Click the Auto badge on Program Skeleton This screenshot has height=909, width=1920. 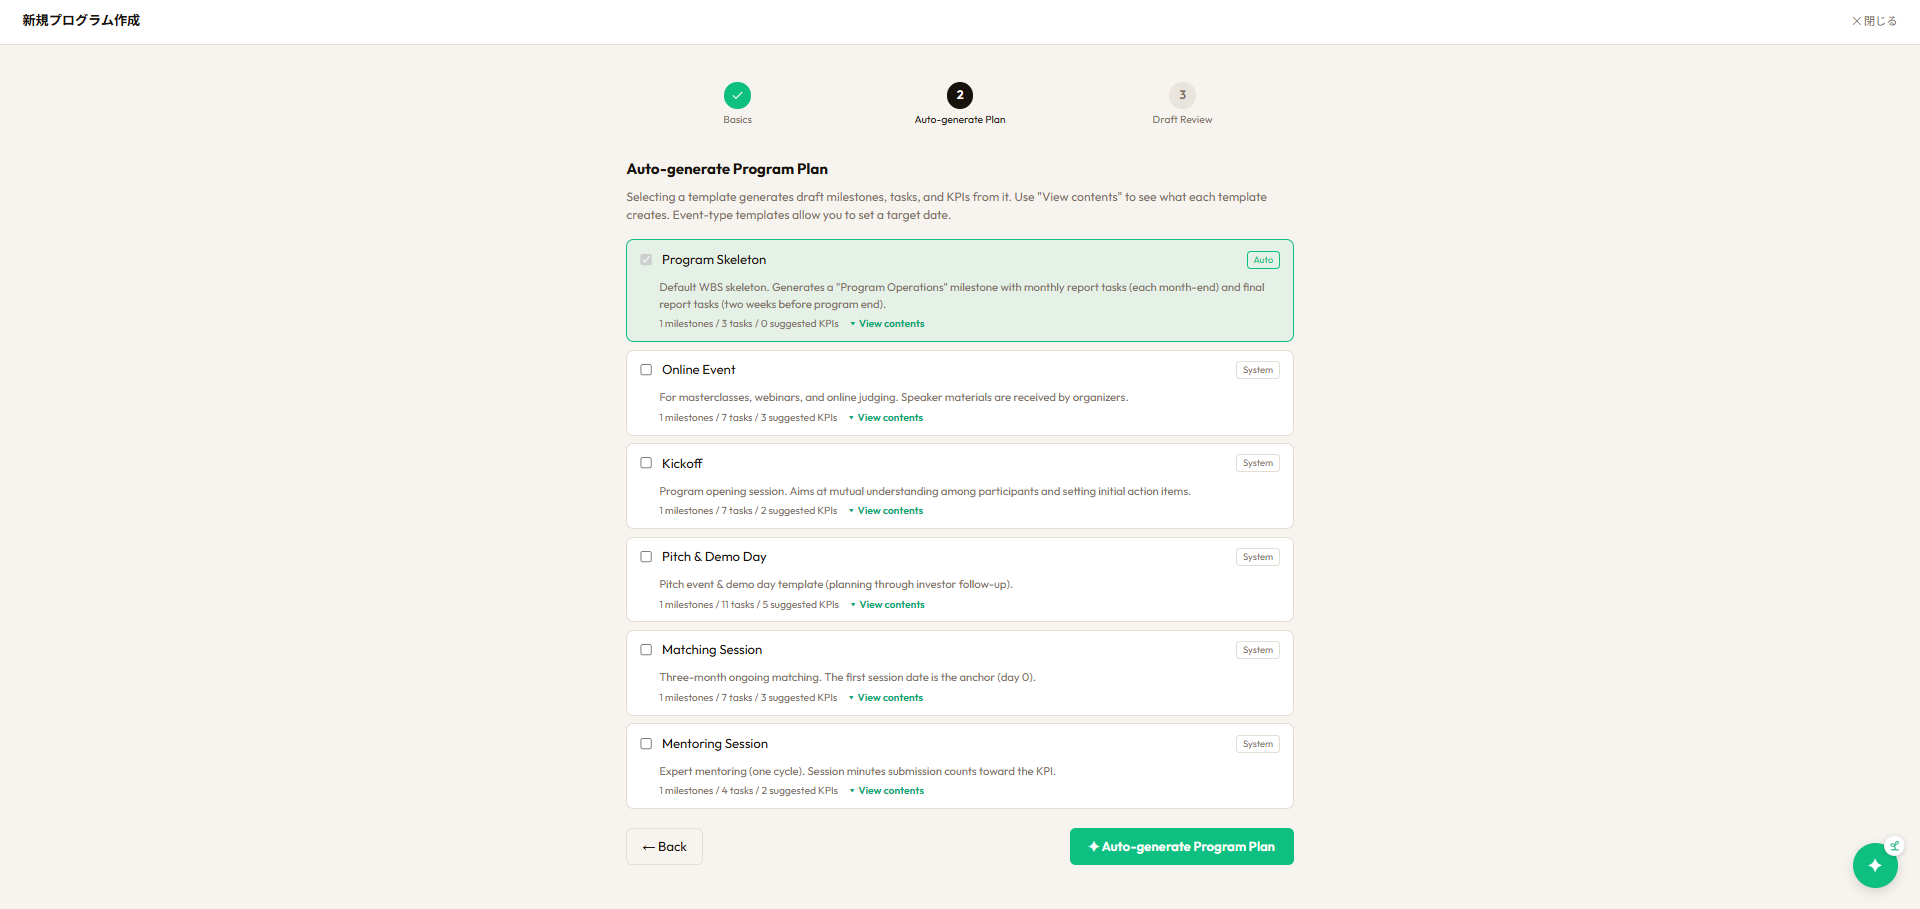pos(1263,260)
